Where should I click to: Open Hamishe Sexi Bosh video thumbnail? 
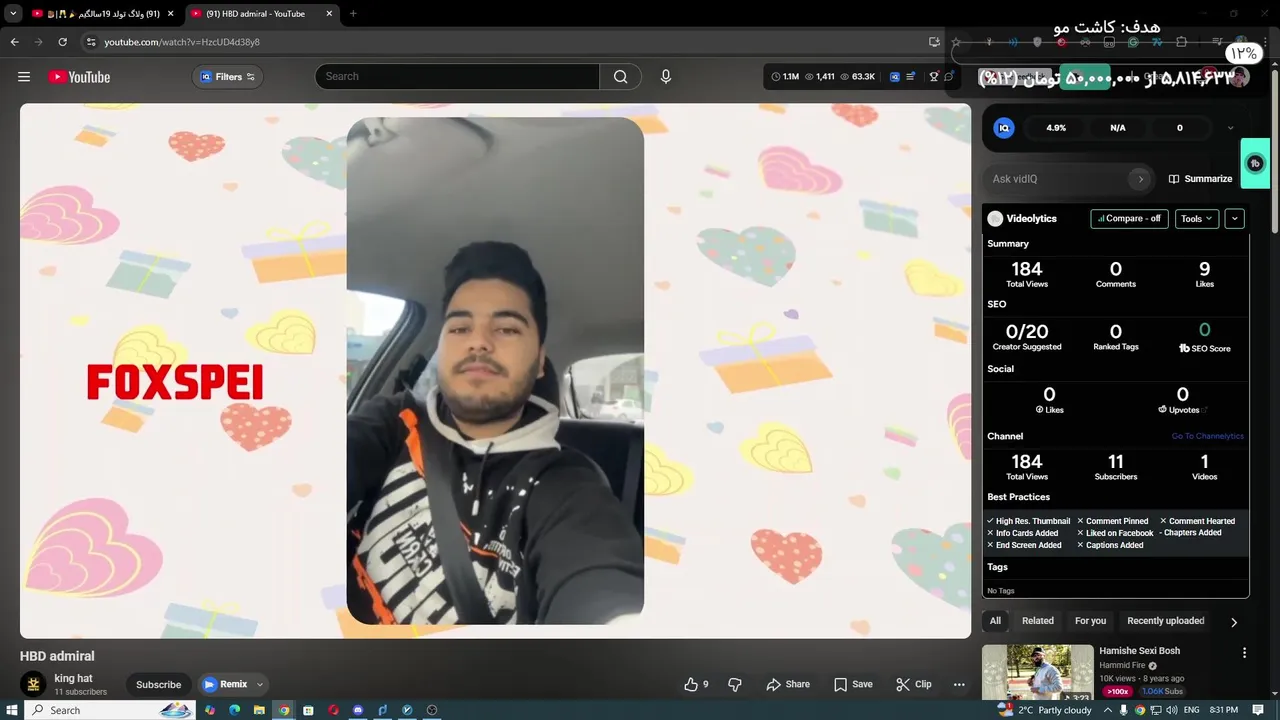pos(1038,673)
